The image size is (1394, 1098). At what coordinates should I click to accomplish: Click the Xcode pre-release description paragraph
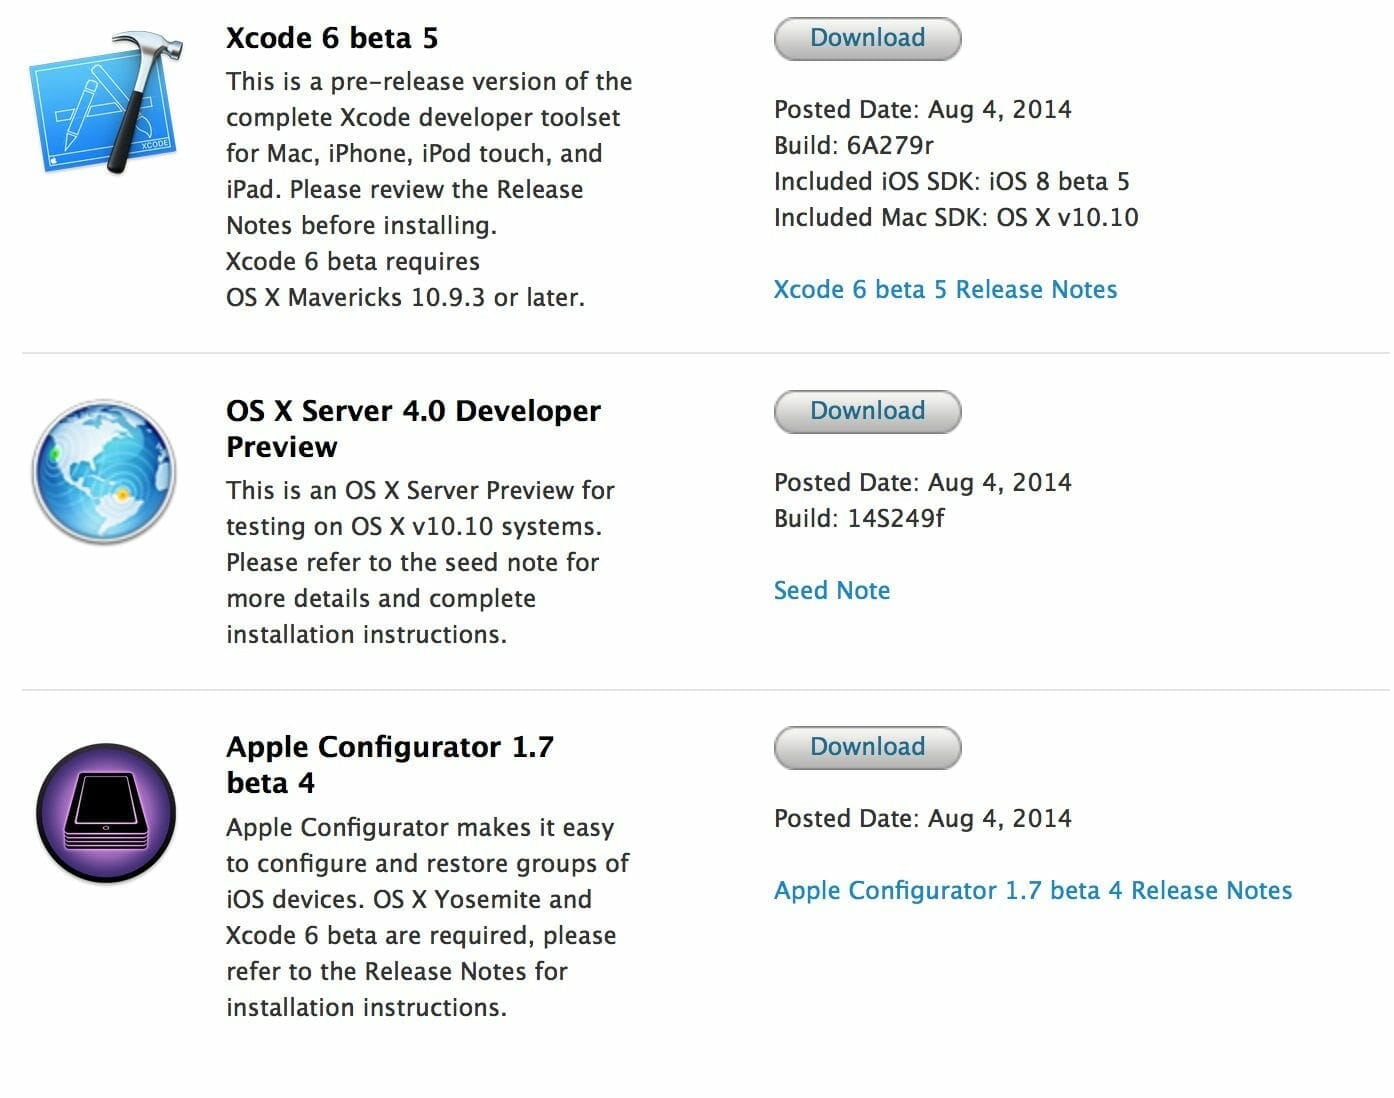(x=428, y=189)
